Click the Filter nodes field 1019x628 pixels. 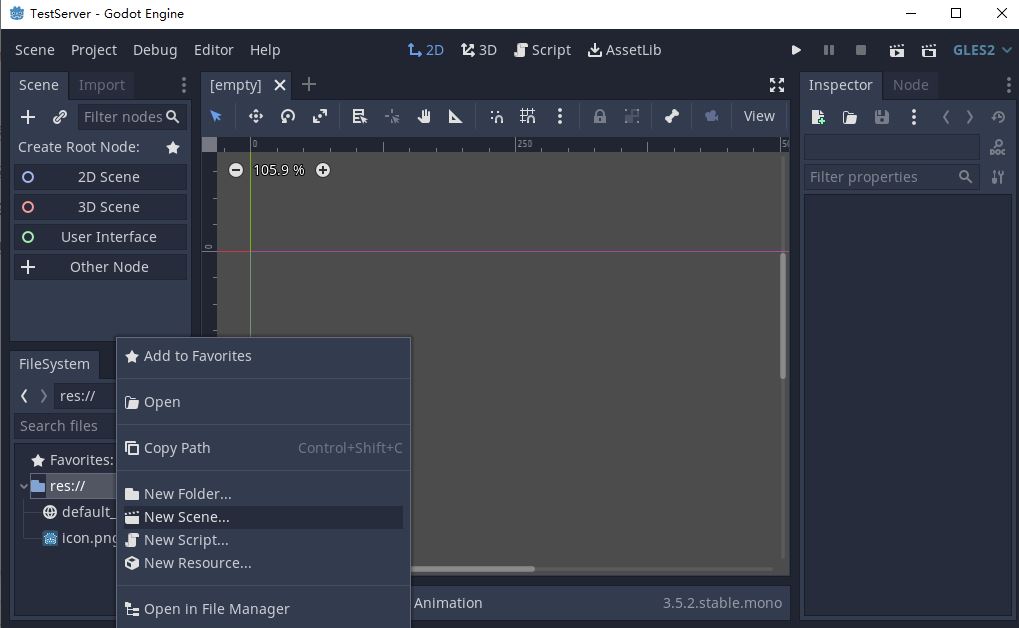coord(132,117)
